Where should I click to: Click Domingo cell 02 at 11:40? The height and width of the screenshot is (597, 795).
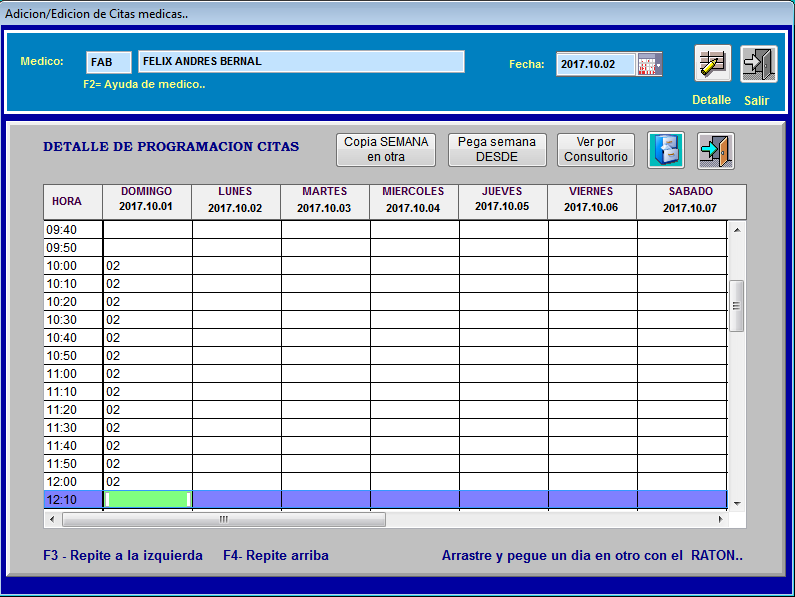pyautogui.click(x=148, y=446)
